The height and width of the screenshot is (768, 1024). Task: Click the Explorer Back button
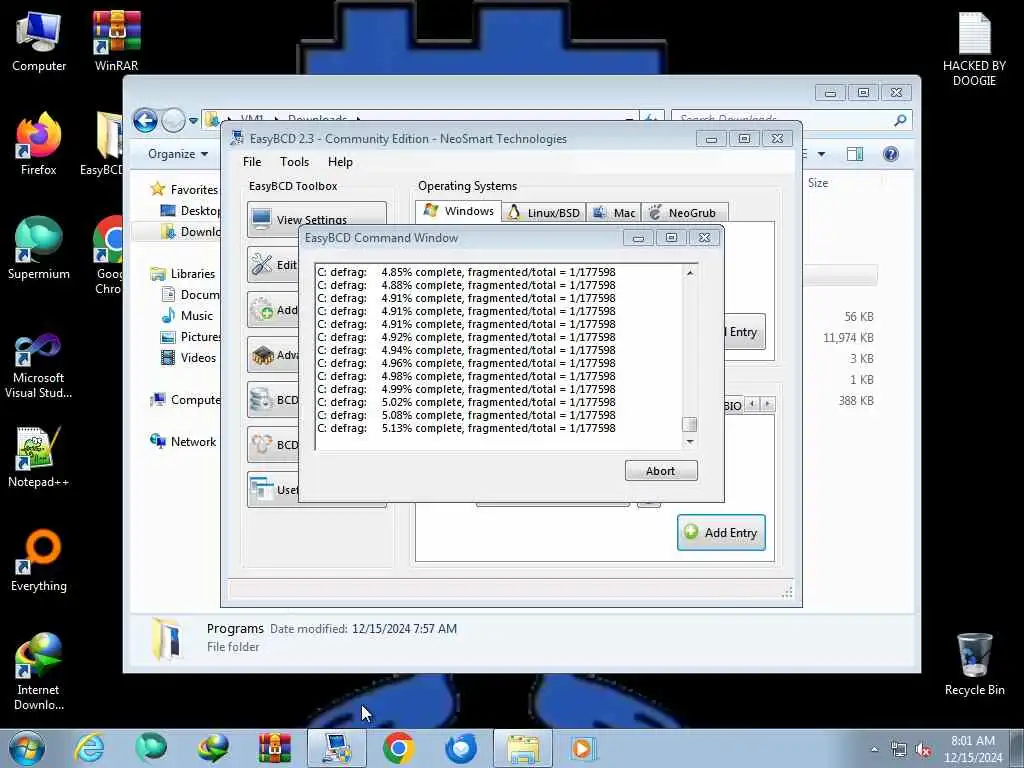(x=145, y=120)
